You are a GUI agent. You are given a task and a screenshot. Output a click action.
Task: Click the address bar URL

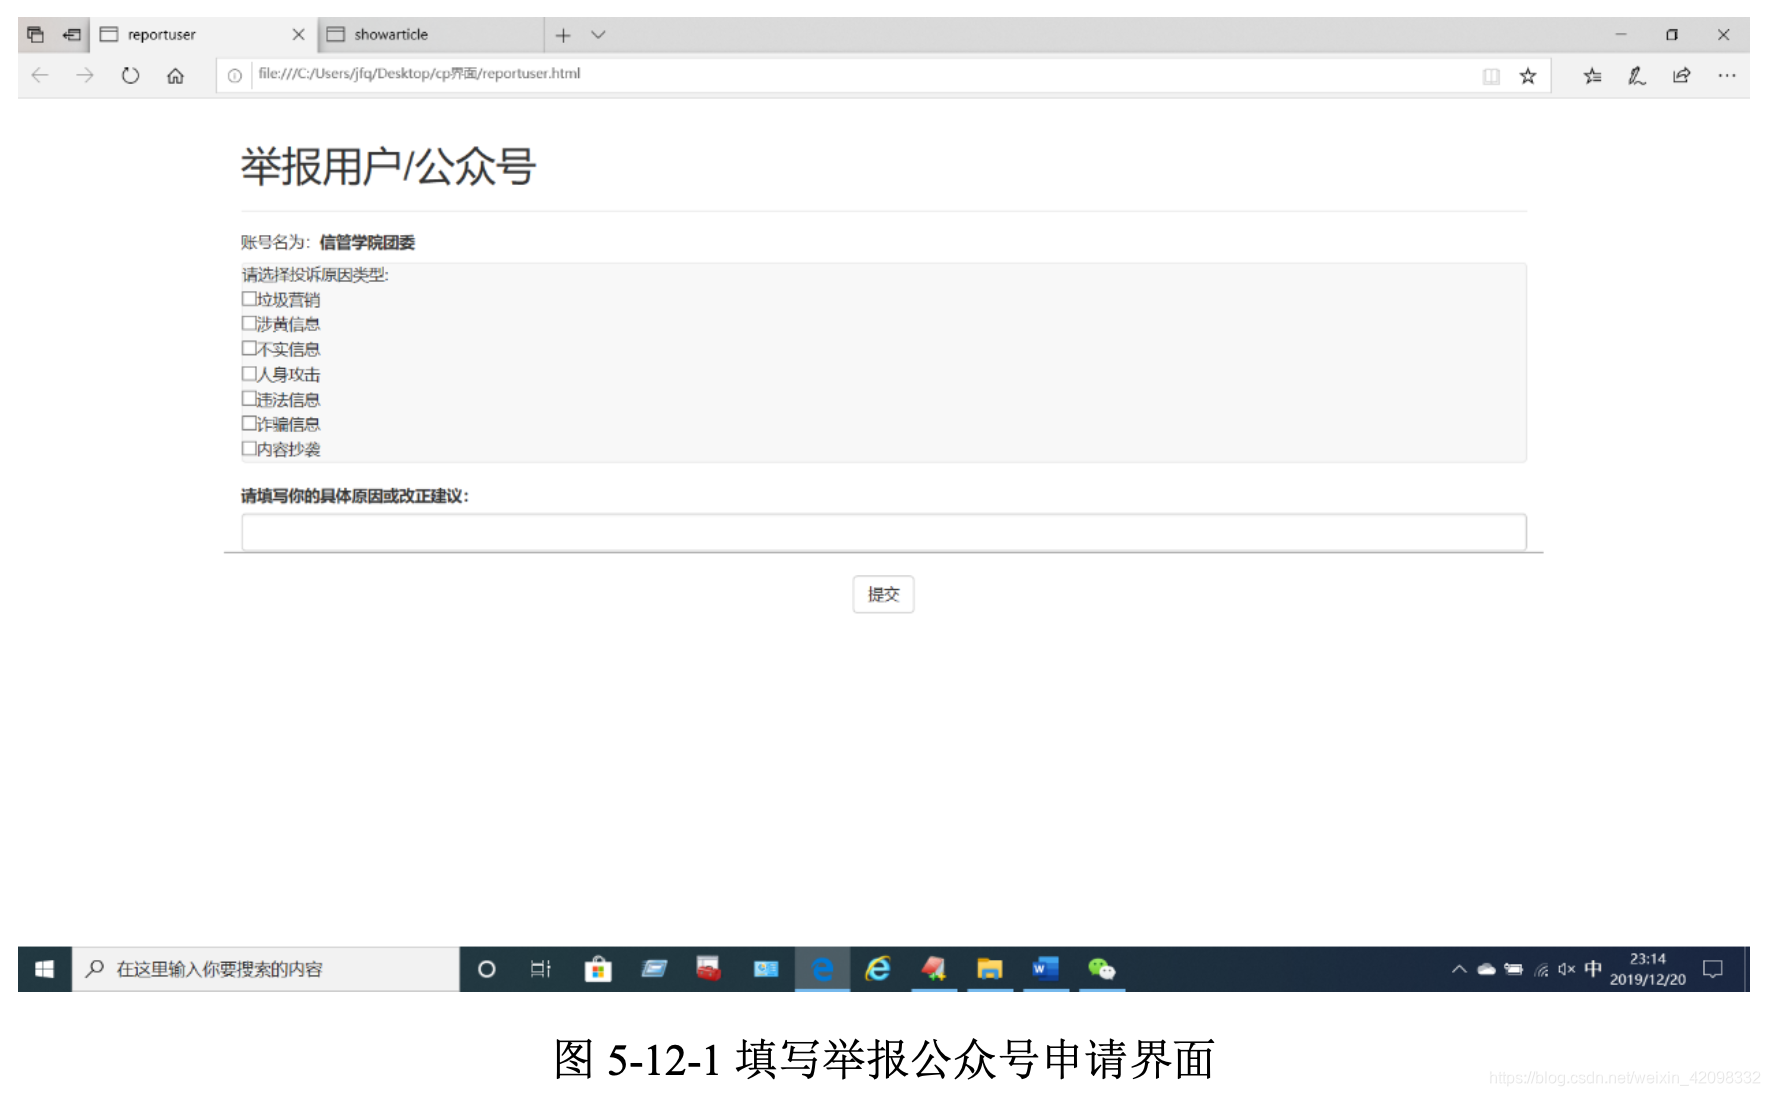point(419,74)
